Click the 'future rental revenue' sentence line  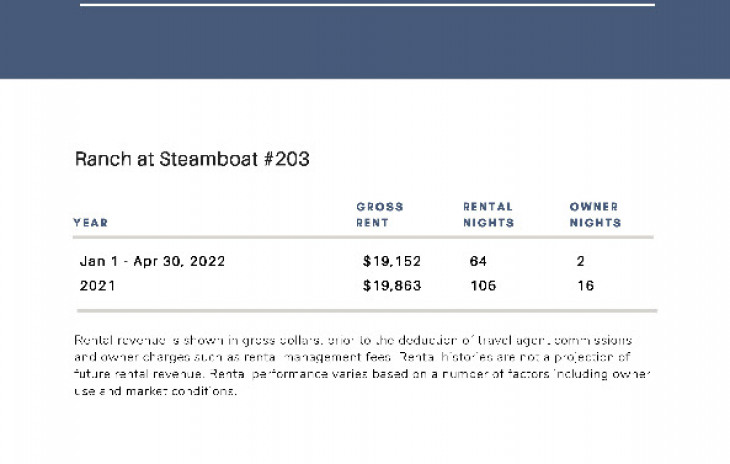362,374
